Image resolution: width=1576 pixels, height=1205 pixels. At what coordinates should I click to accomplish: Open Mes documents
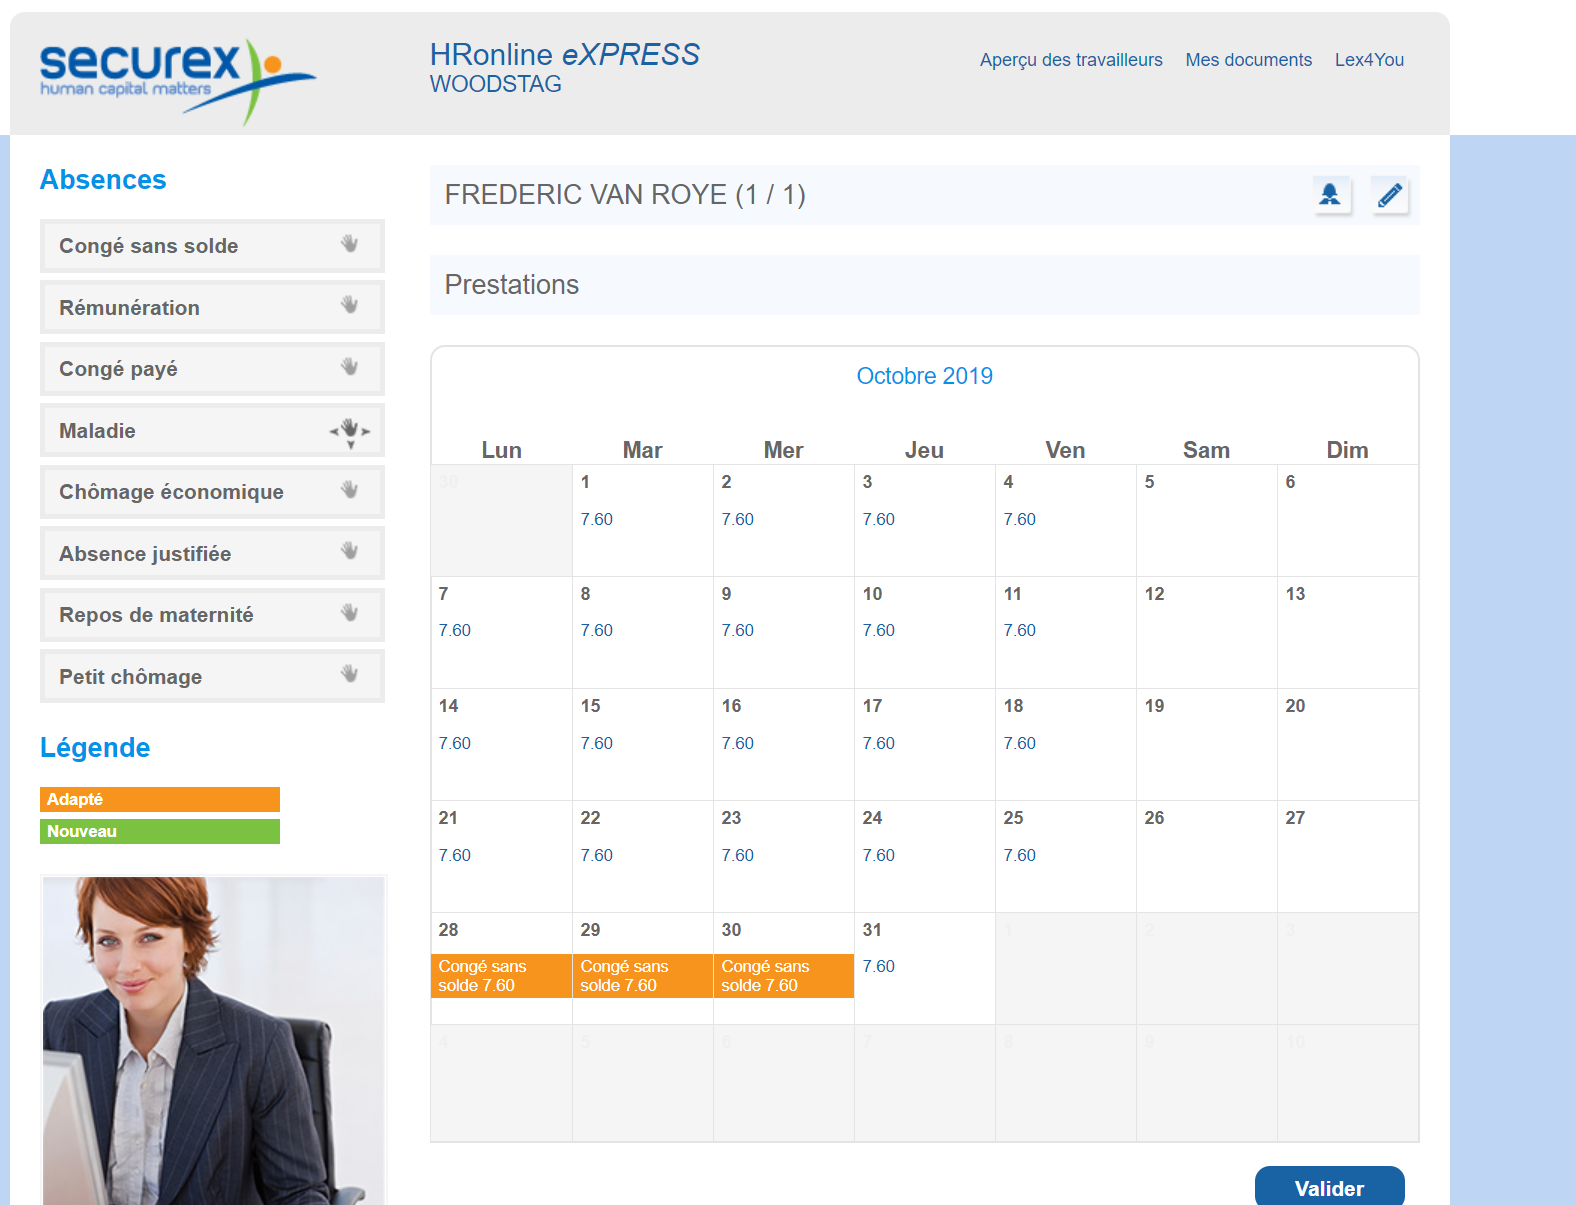click(x=1248, y=60)
